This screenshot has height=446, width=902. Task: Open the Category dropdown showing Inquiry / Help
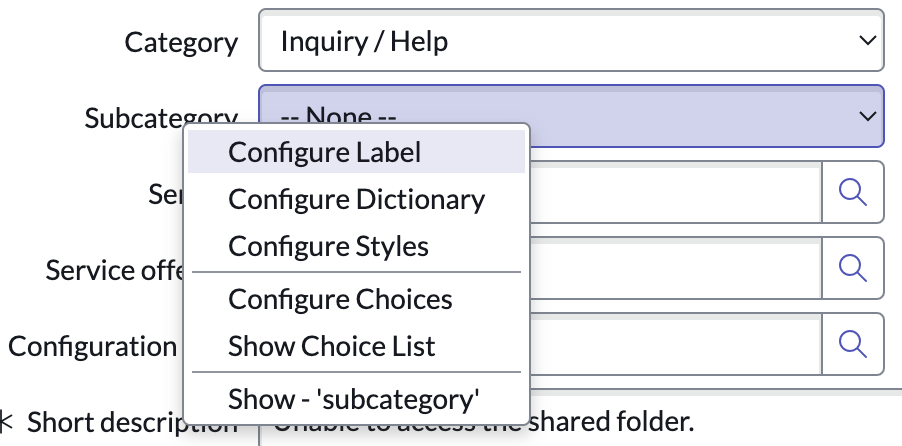[x=571, y=40]
